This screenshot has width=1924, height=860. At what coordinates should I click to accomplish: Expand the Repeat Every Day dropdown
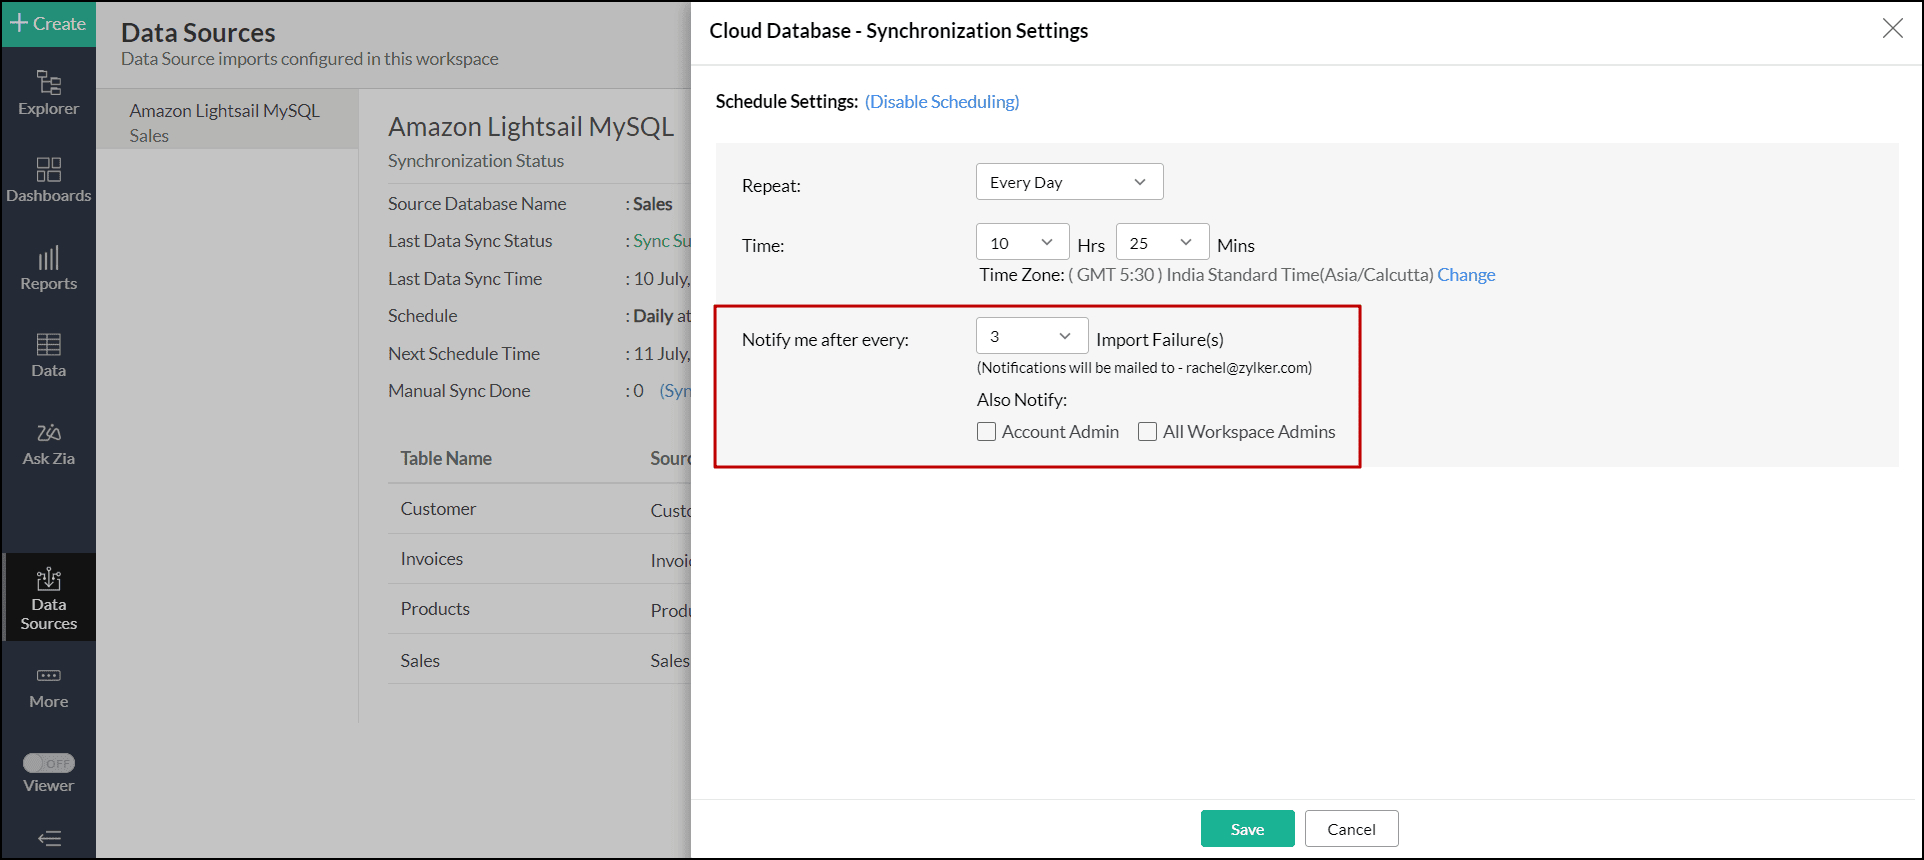tap(1068, 182)
